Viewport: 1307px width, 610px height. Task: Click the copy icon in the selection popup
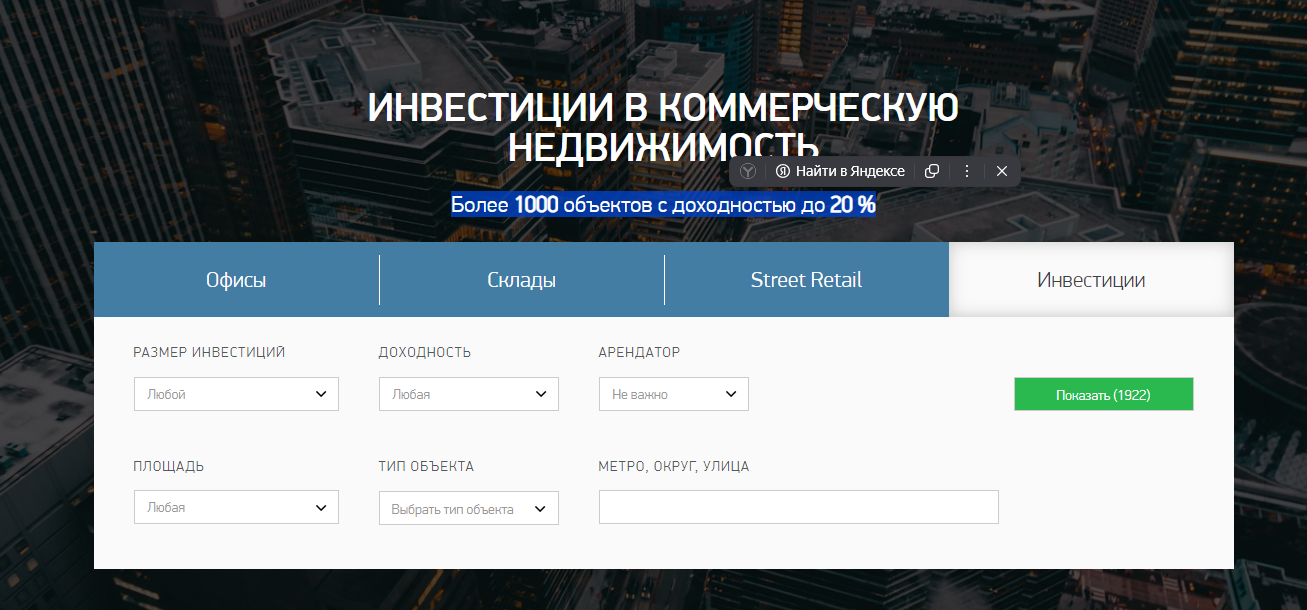[x=932, y=171]
